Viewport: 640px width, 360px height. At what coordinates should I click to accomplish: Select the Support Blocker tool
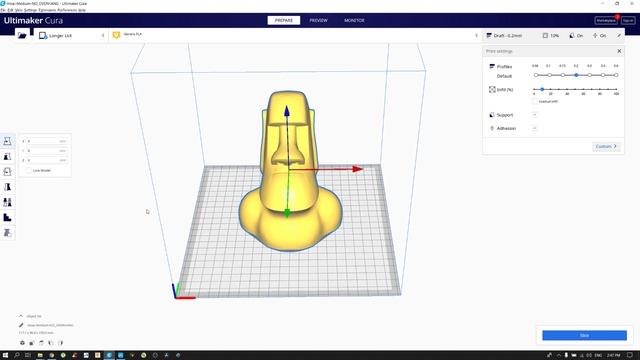tap(7, 218)
